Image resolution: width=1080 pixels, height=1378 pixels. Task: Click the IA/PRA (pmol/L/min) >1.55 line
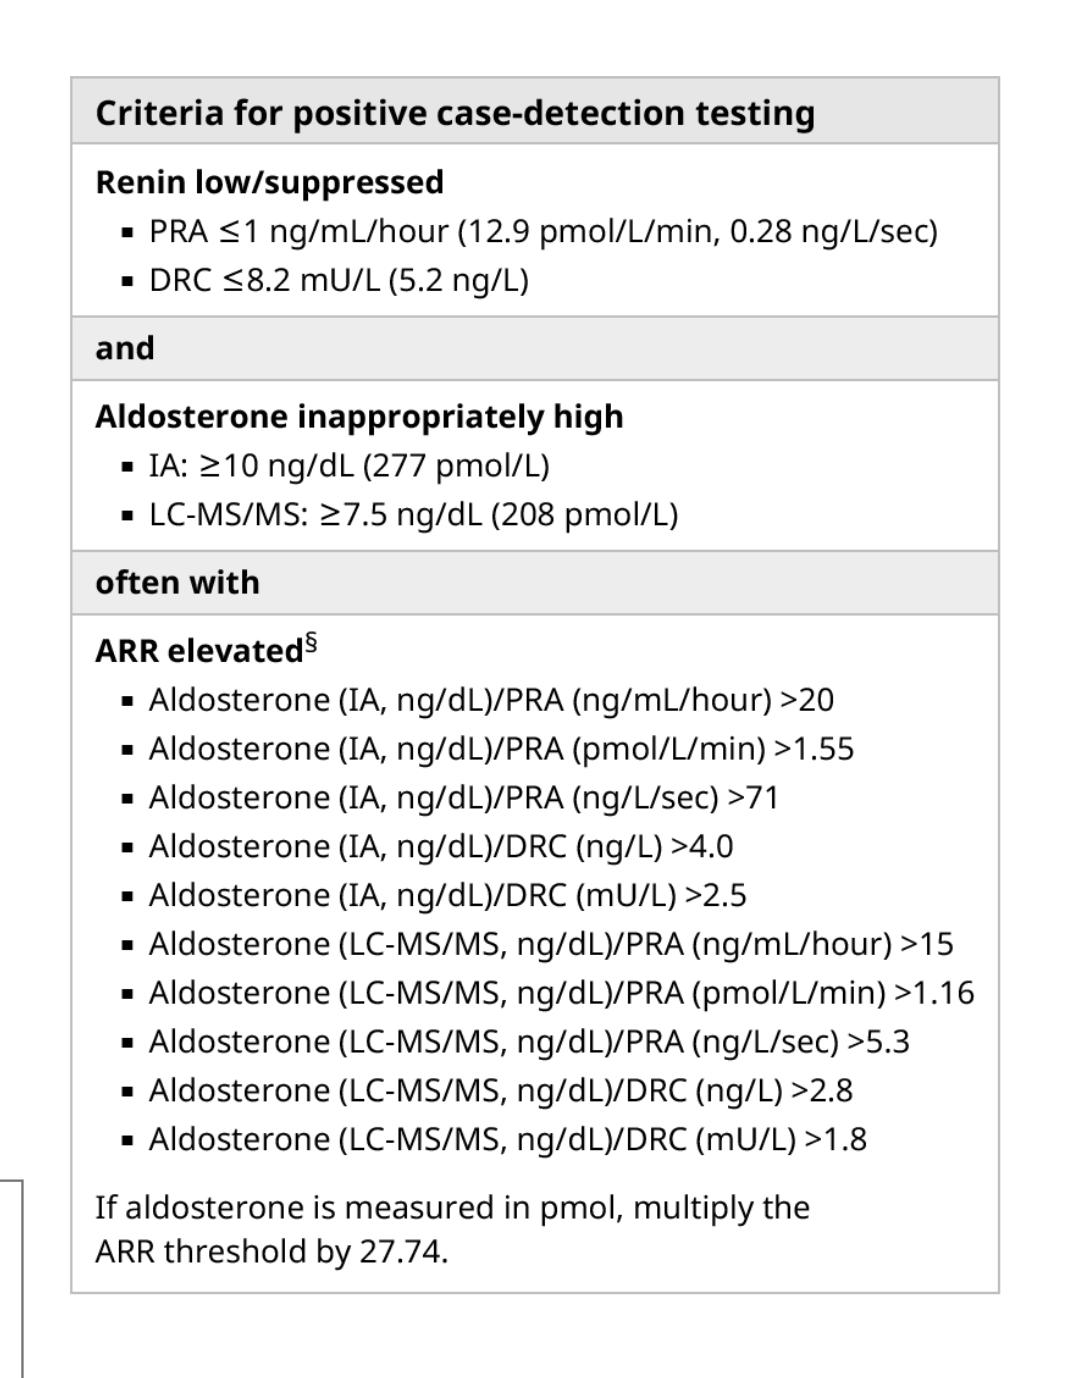point(501,749)
